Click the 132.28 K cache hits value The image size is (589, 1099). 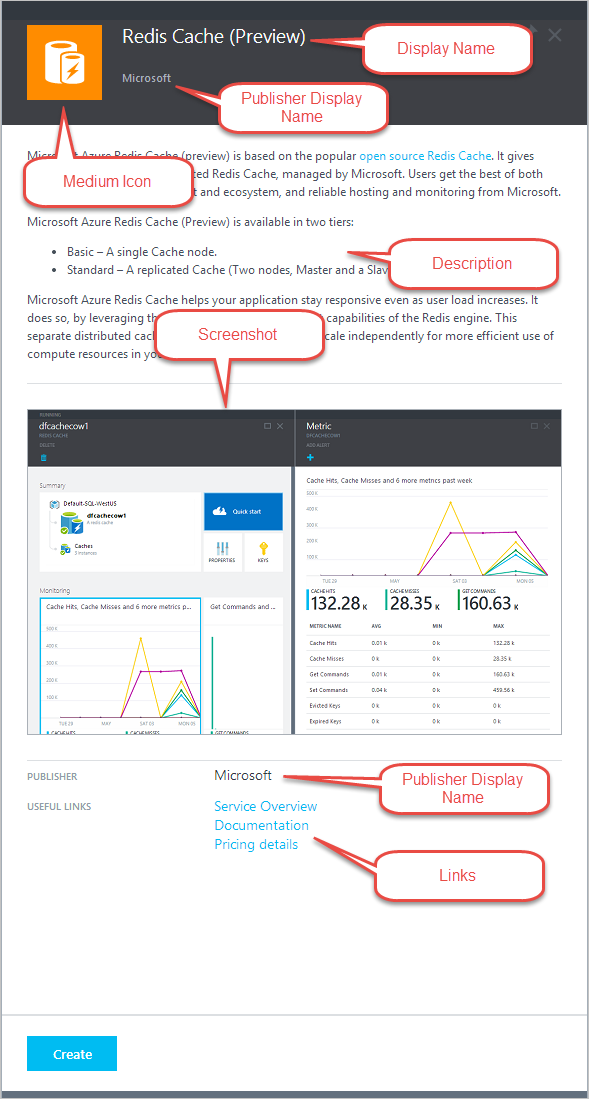click(x=341, y=602)
